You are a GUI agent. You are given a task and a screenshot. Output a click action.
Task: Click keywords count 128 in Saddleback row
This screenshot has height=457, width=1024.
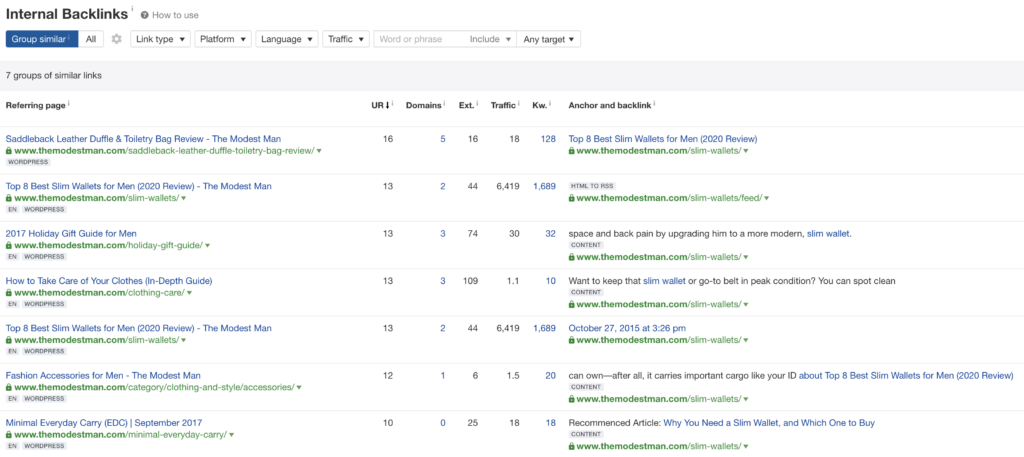(x=548, y=138)
